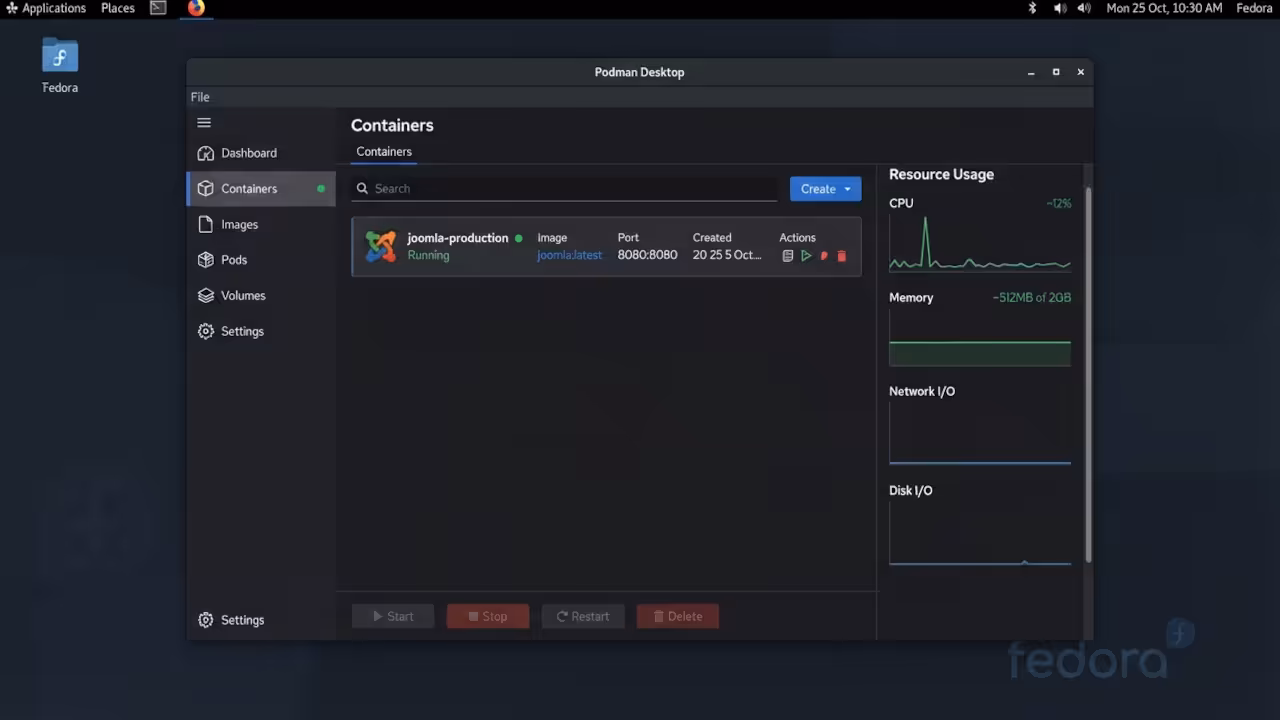Click the Memory usage graph
Viewport: 1280px width, 720px height.
pyautogui.click(x=980, y=338)
